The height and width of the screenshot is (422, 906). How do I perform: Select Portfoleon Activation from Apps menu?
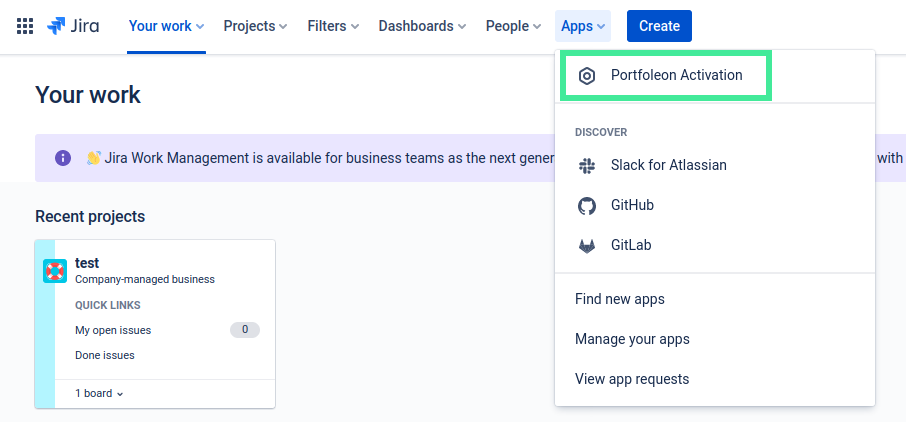[715, 76]
